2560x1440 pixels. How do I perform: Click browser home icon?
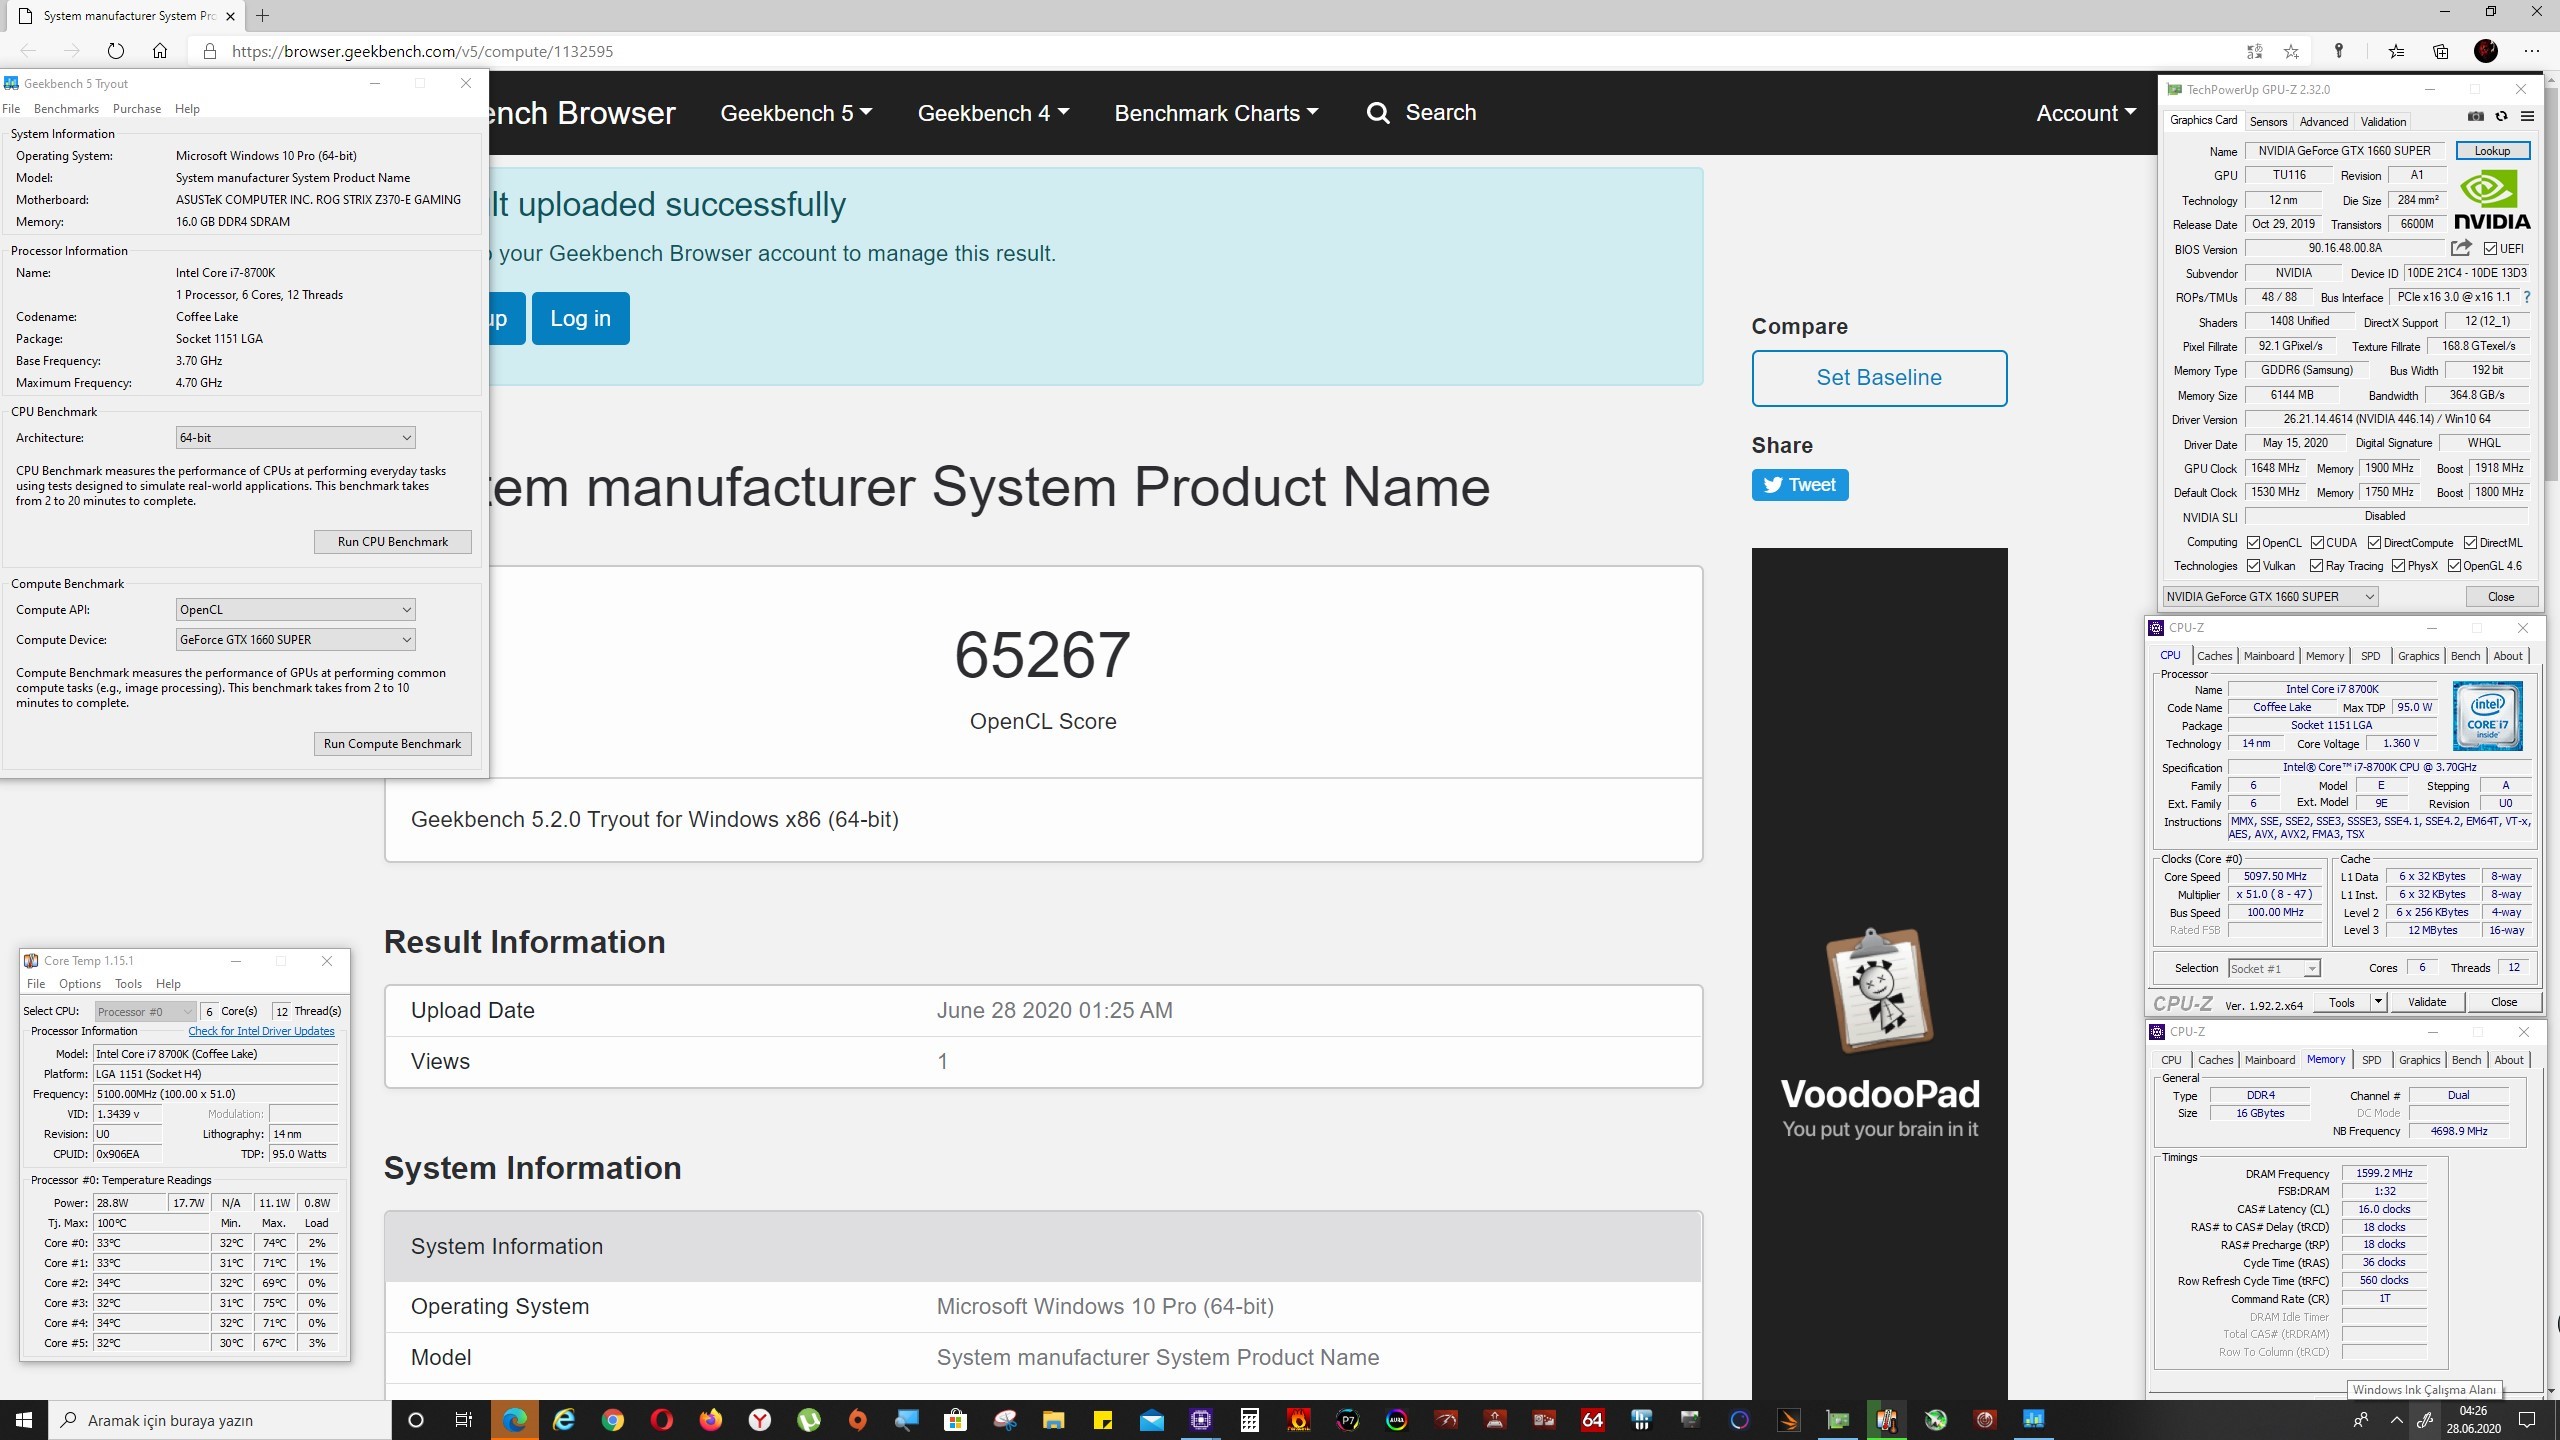coord(160,51)
